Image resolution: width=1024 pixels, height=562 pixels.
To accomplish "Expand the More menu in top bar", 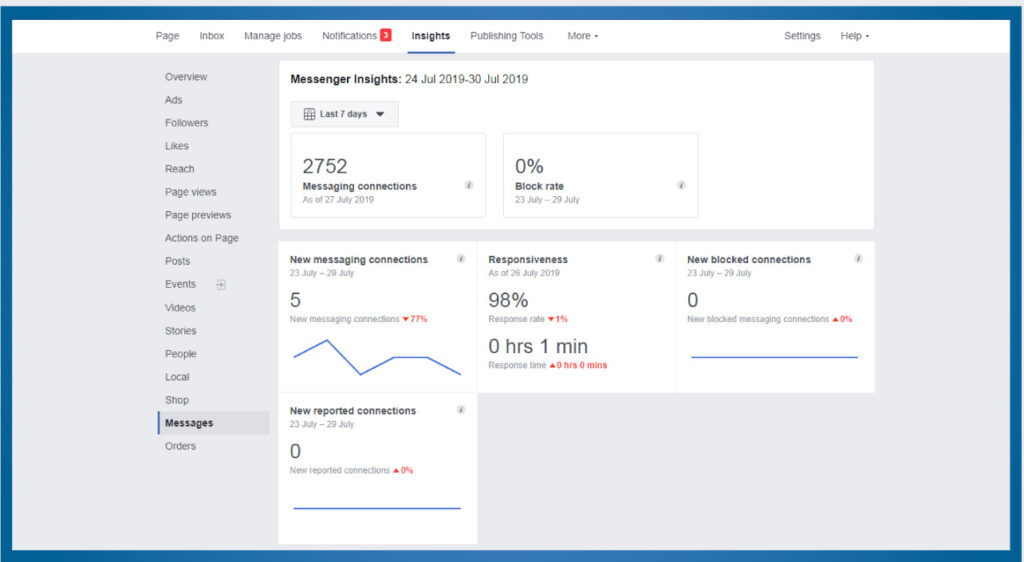I will pos(583,36).
